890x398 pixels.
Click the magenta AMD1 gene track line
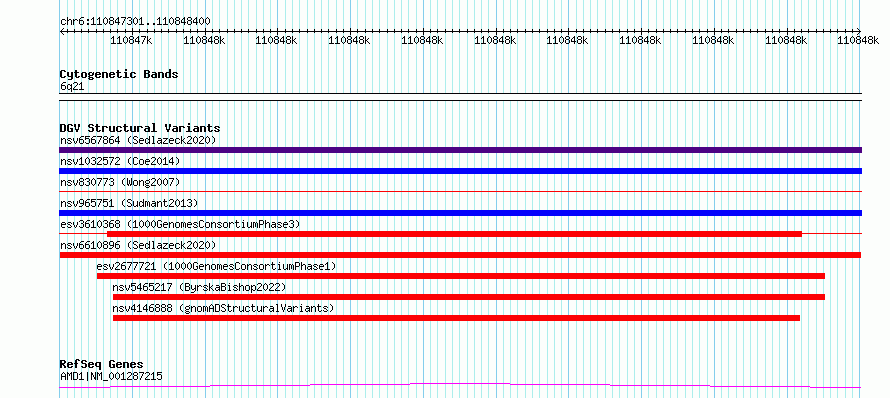[x=460, y=386]
